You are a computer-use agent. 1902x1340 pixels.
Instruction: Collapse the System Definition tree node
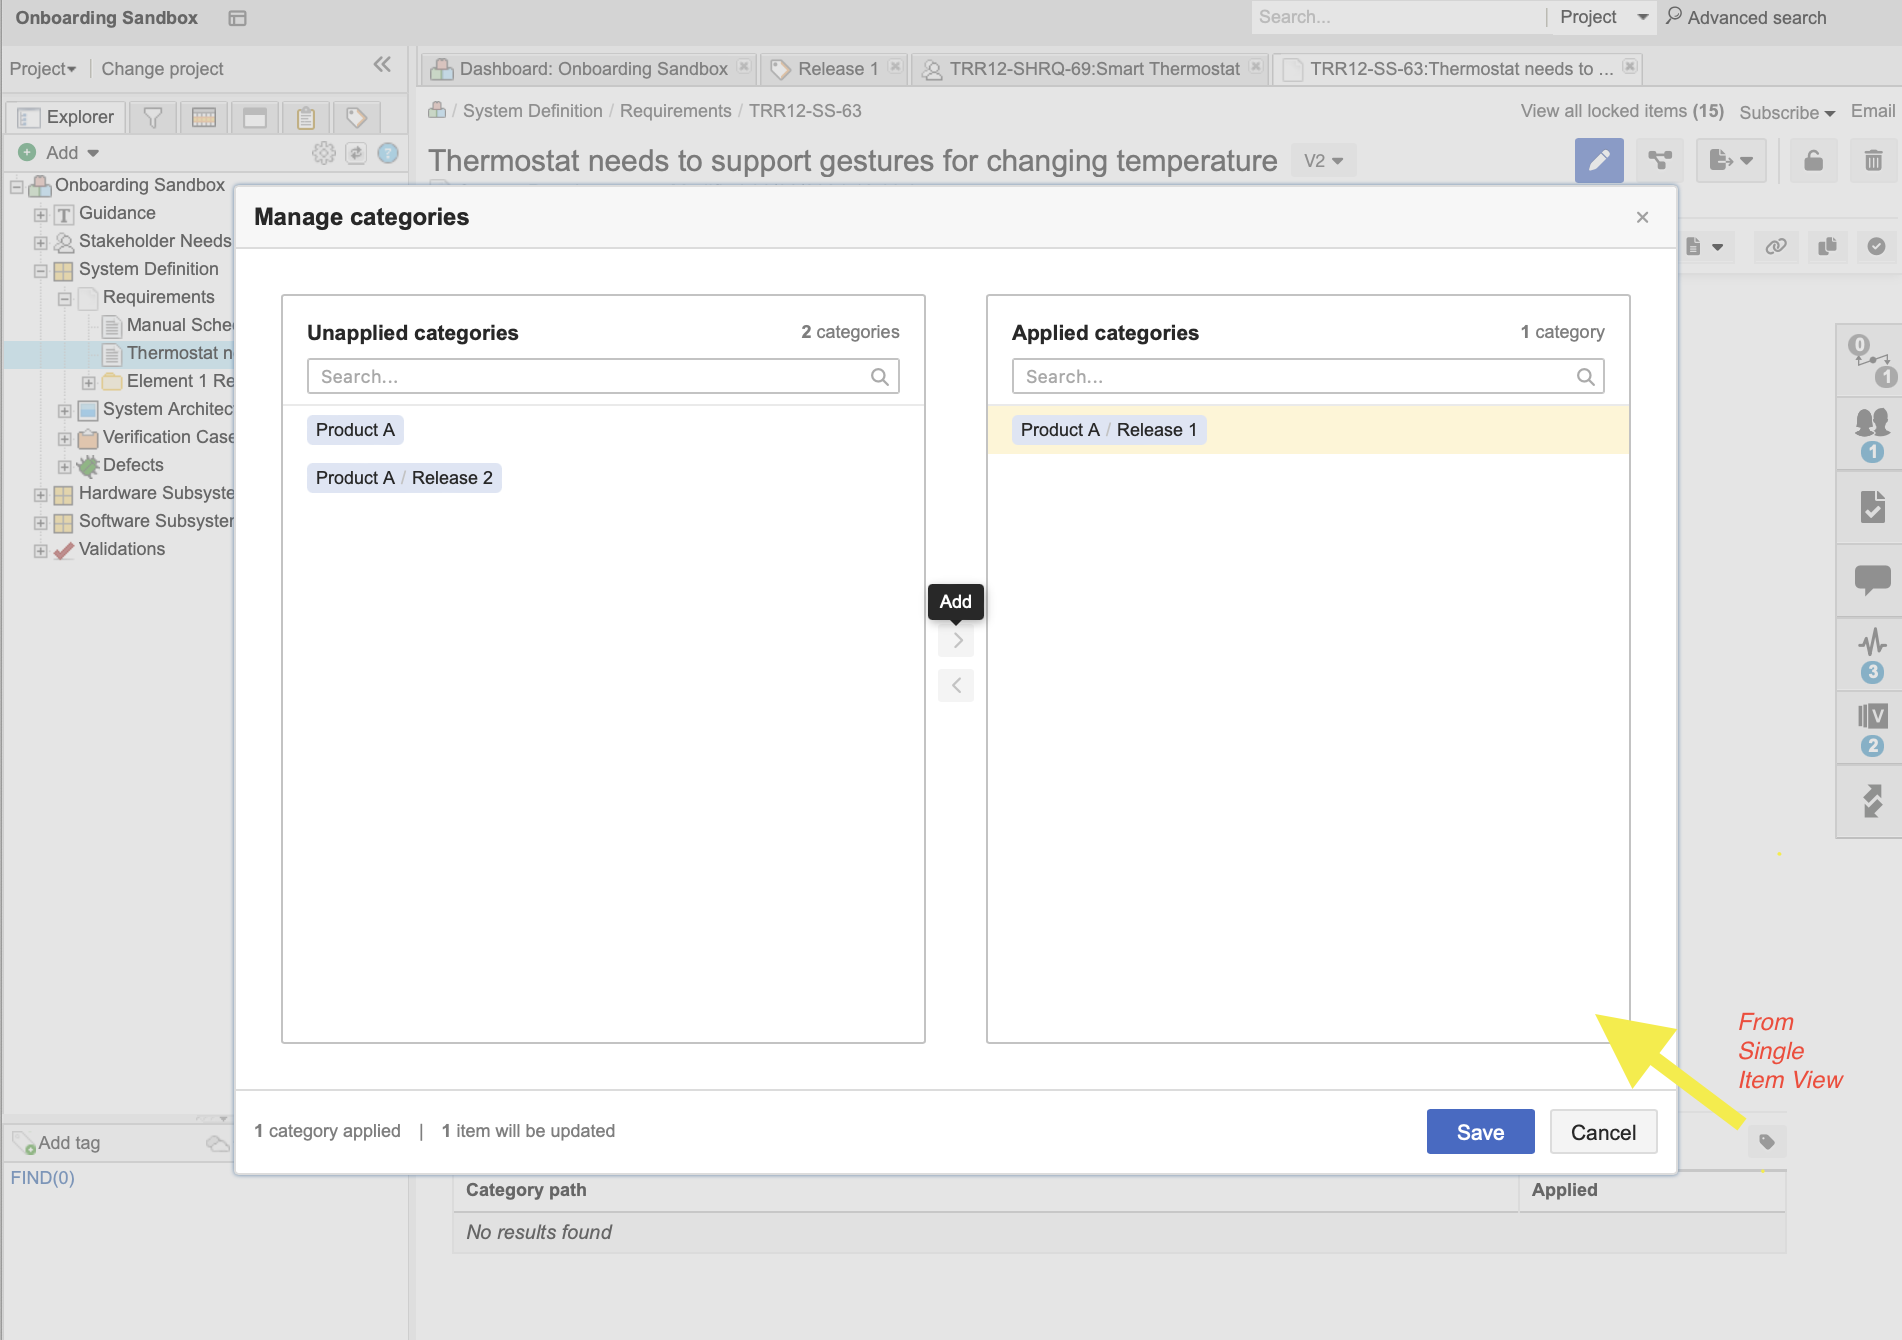[41, 271]
